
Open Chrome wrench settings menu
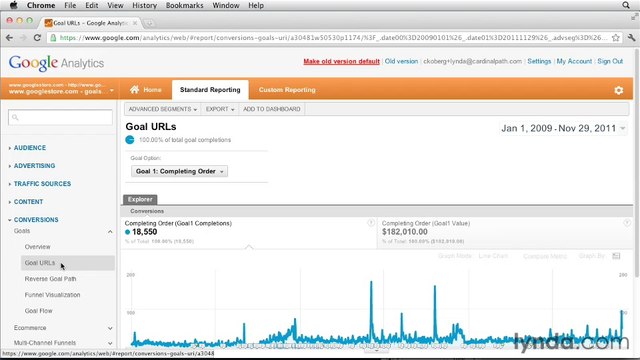pos(631,38)
